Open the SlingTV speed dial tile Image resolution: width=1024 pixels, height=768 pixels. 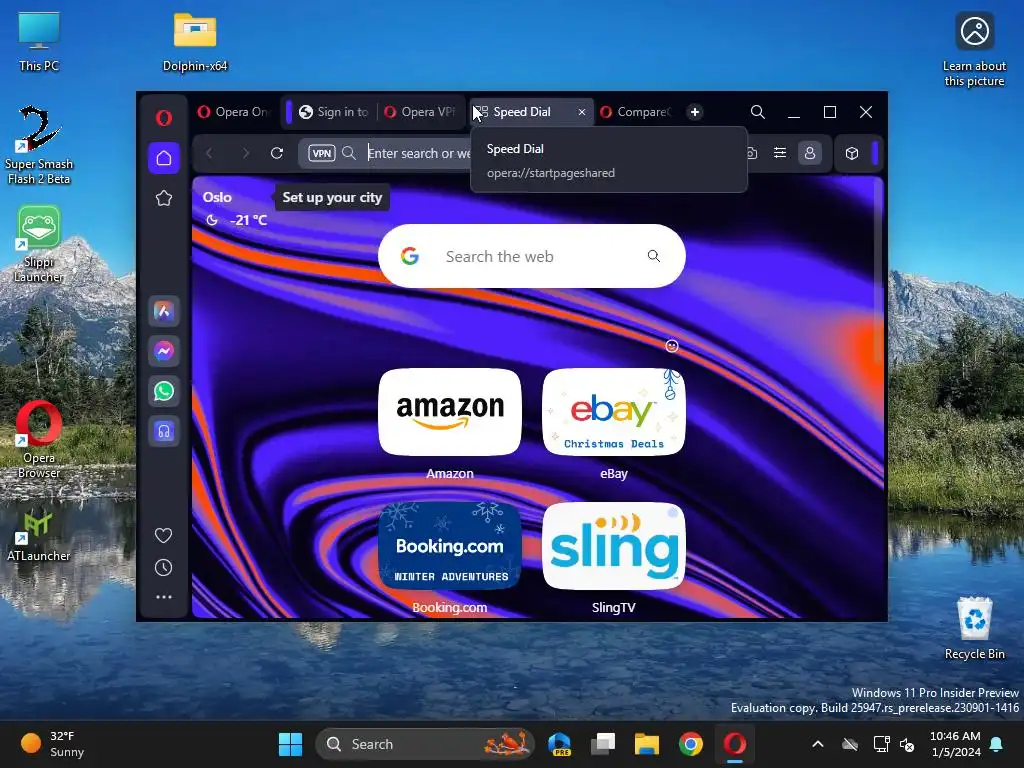[x=614, y=546]
